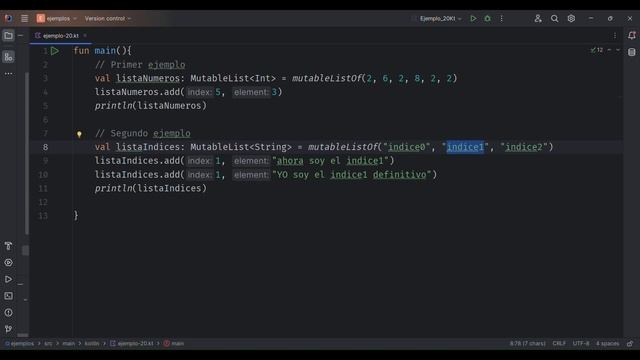This screenshot has width=640, height=360.
Task: Open the Version control dropdown
Action: tap(108, 18)
